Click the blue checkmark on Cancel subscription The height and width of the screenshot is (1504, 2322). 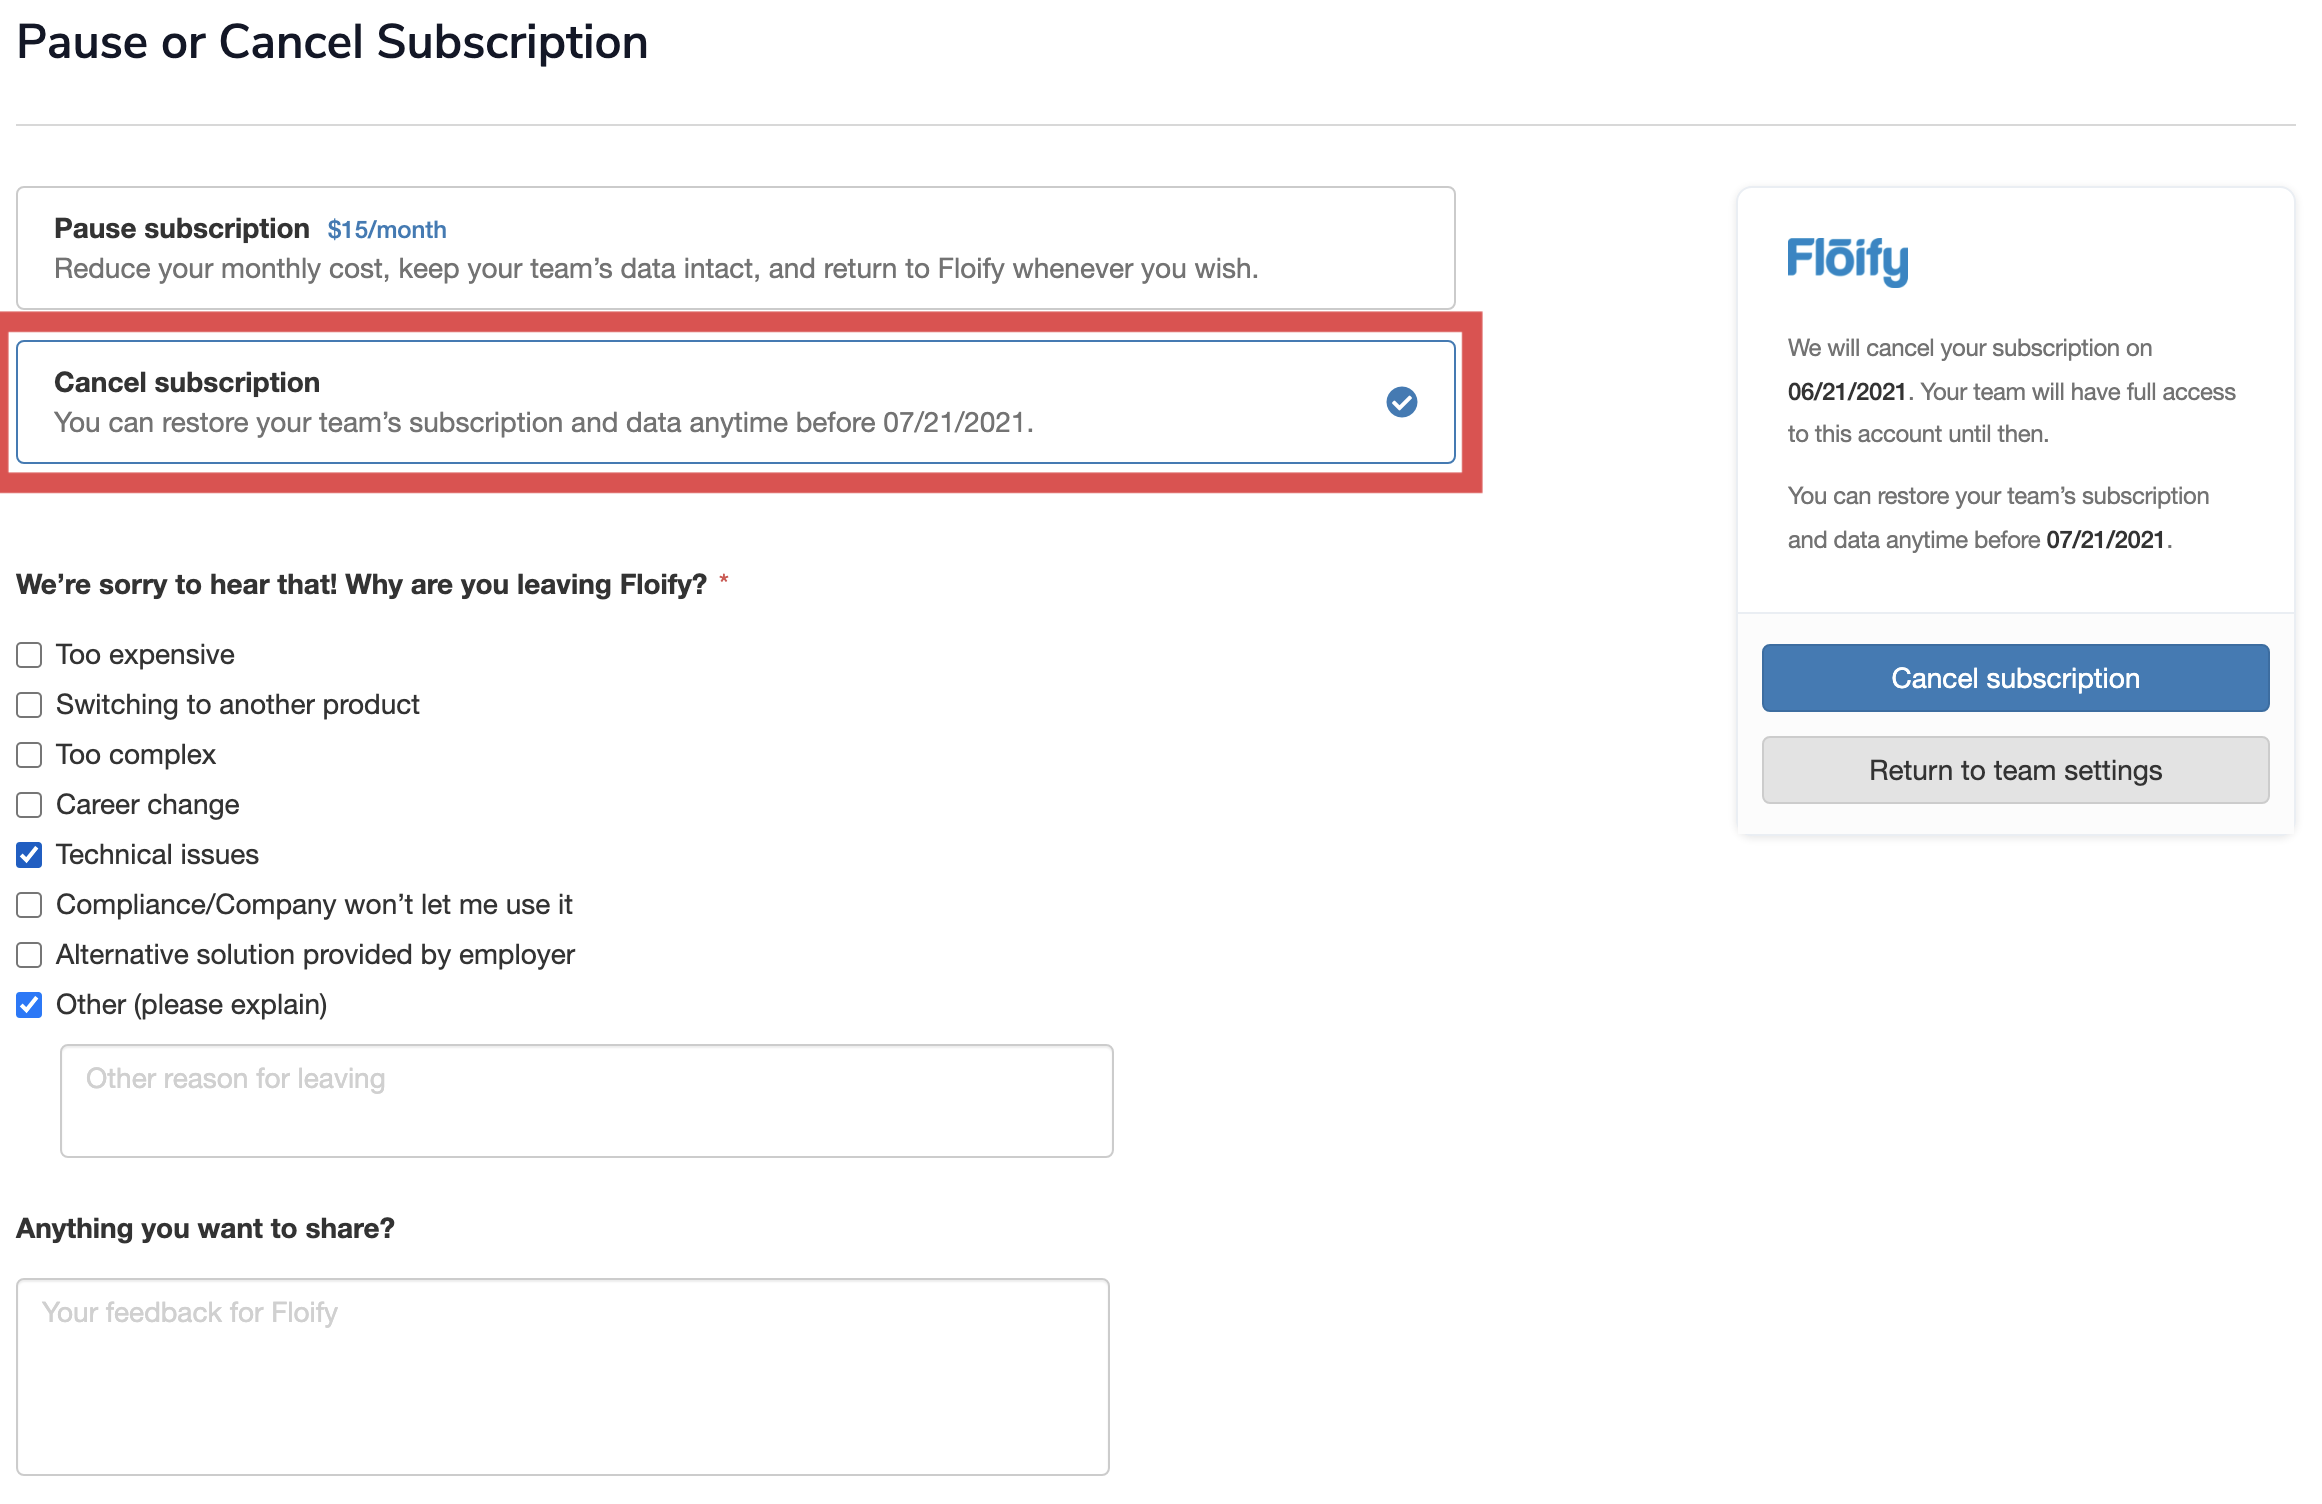pos(1401,402)
